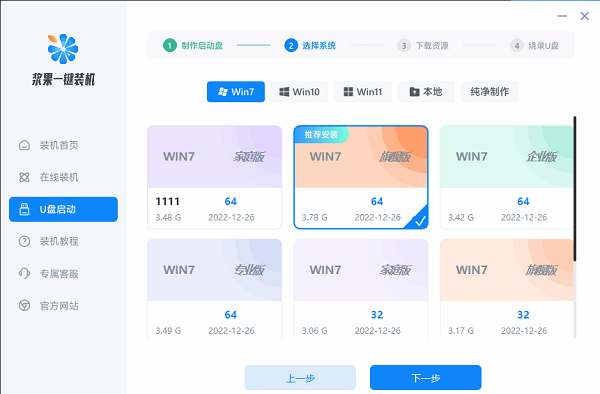This screenshot has height=394, width=600.
Task: Select WIN7 家庭版 32-bit 3.06 G card
Action: (361, 289)
